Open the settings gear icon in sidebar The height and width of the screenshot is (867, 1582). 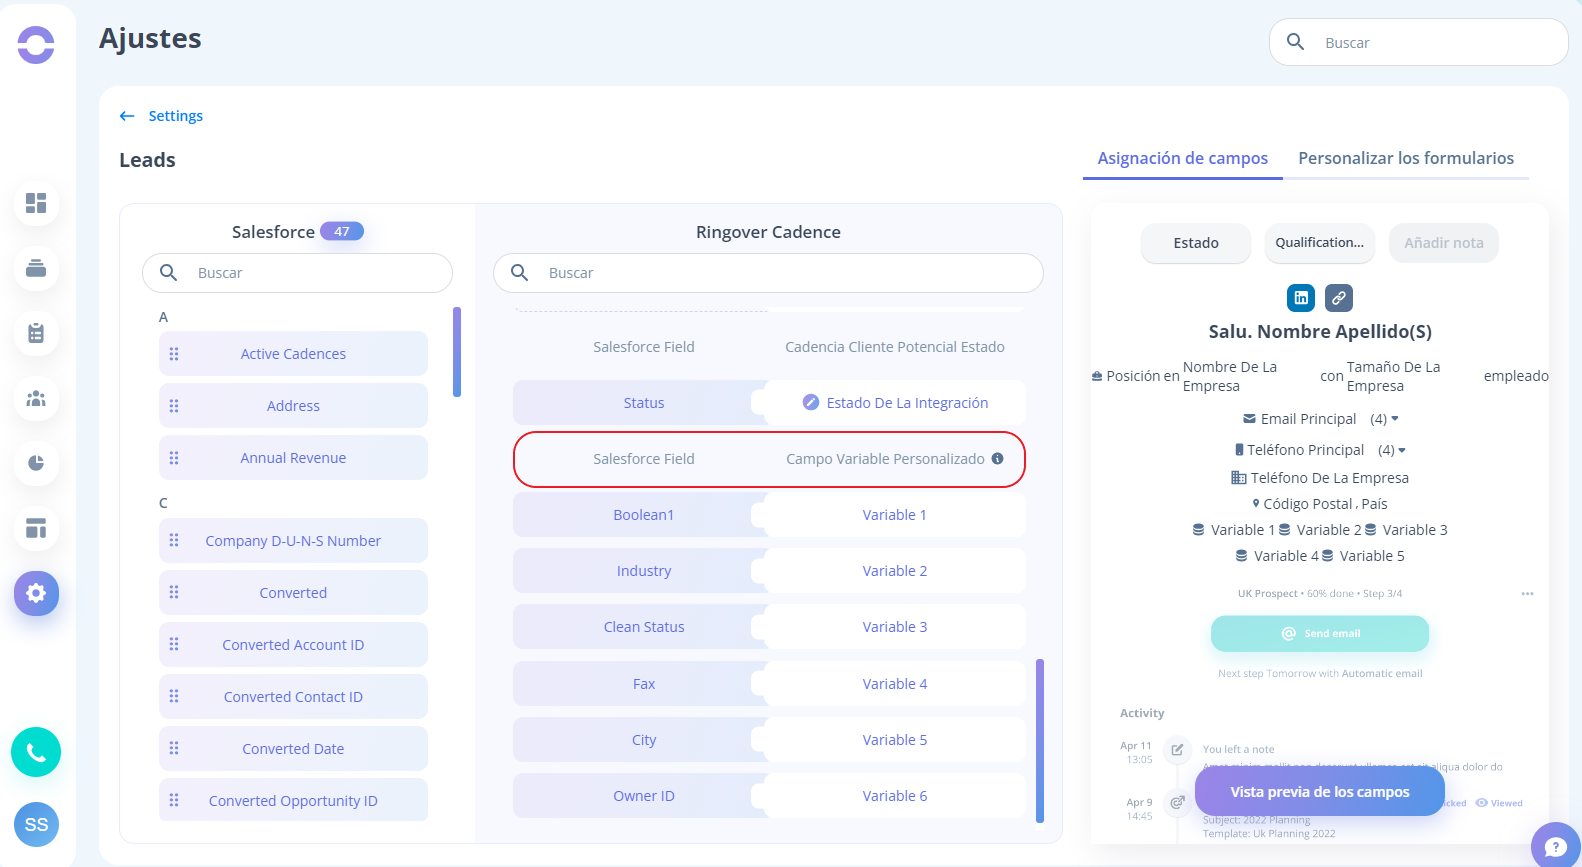coord(36,593)
